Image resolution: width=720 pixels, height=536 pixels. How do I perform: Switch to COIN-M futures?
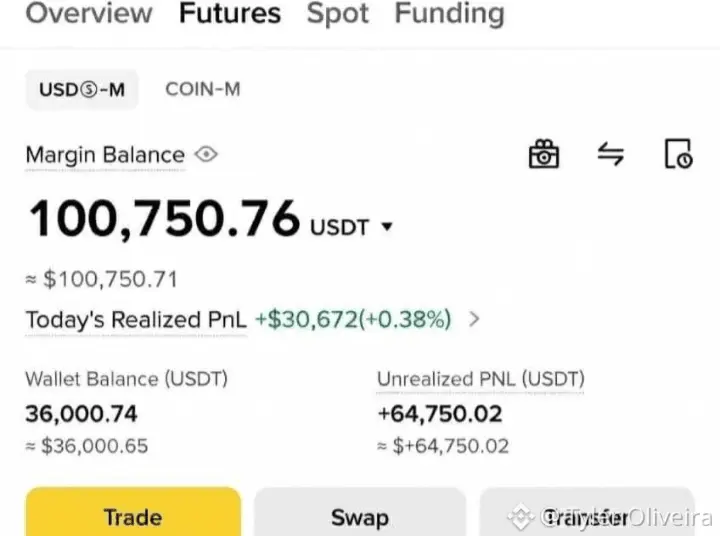coord(203,89)
